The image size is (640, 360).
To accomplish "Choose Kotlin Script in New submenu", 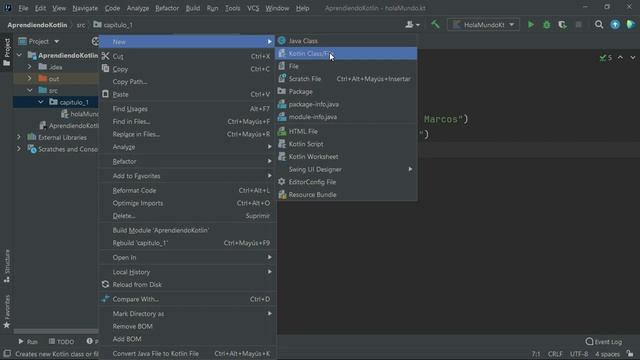I will point(347,144).
